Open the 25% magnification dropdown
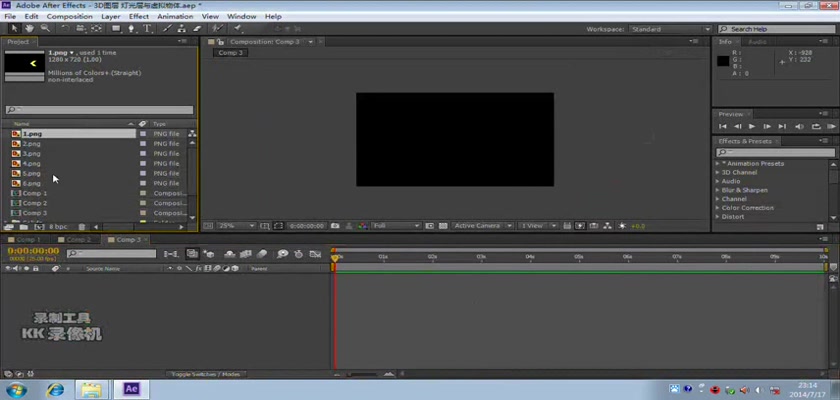This screenshot has height=400, width=840. click(x=236, y=226)
